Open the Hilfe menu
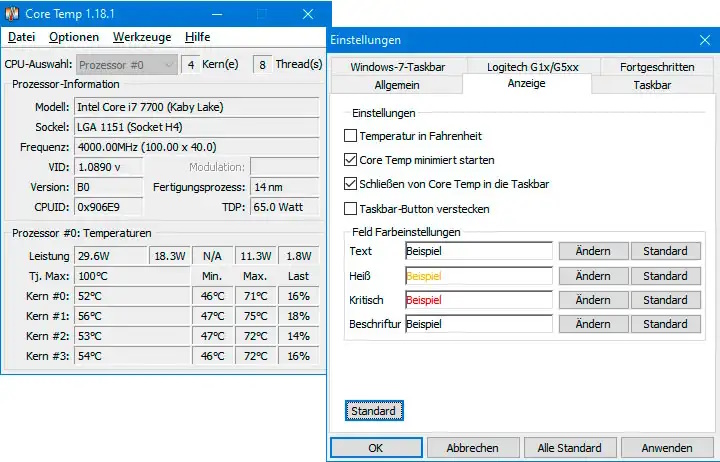 [x=197, y=37]
